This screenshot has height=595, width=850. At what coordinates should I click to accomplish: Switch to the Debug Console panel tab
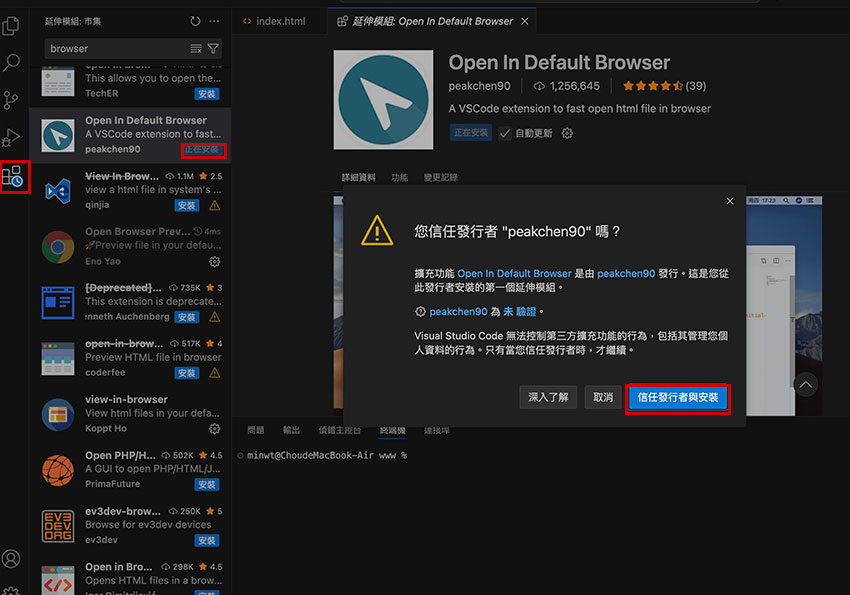tap(339, 430)
